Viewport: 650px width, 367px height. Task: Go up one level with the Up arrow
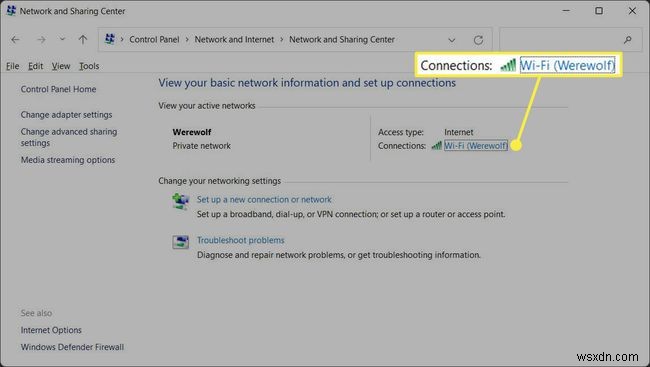pyautogui.click(x=83, y=40)
